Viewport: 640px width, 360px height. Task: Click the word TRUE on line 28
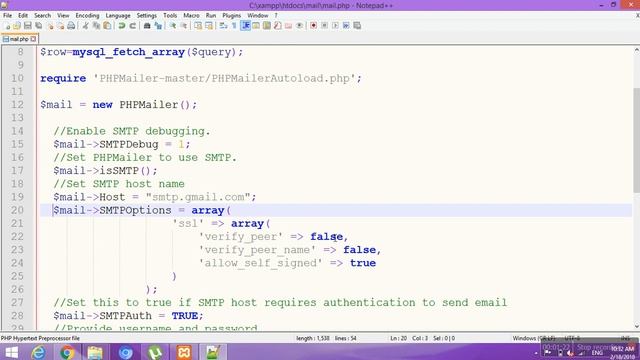pos(184,316)
